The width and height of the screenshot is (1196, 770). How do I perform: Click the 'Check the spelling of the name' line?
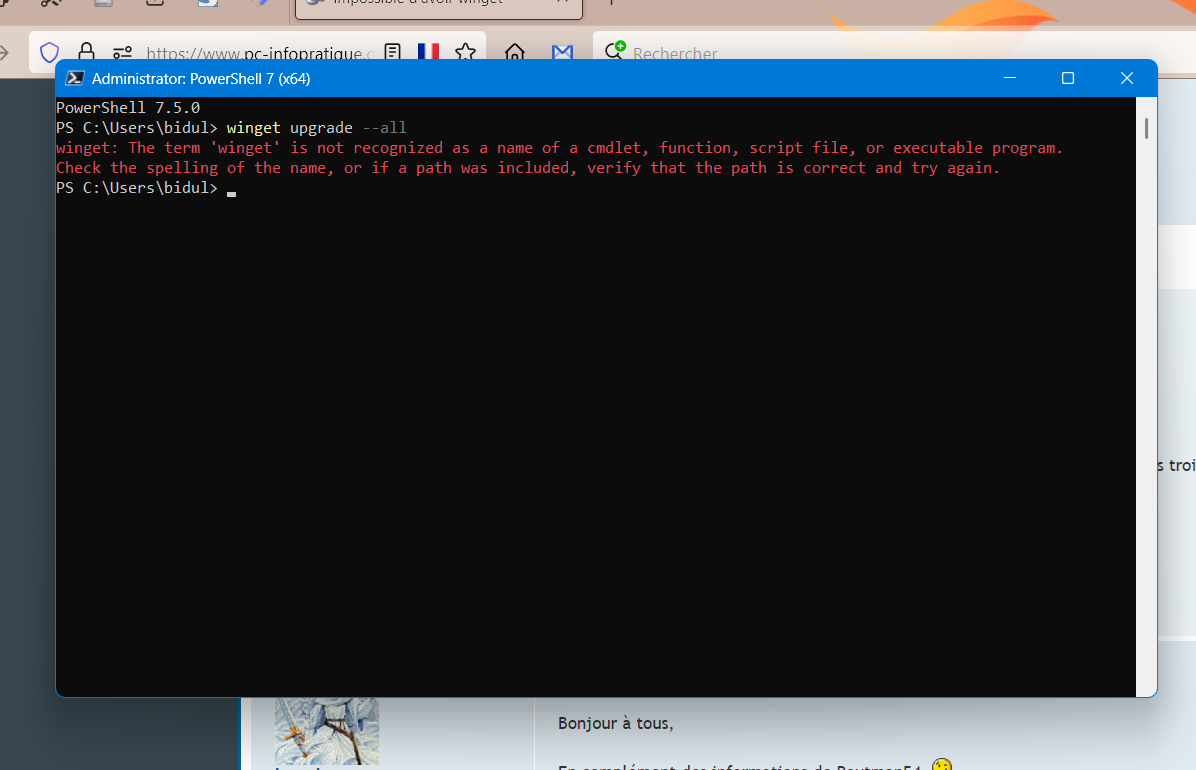(x=528, y=167)
